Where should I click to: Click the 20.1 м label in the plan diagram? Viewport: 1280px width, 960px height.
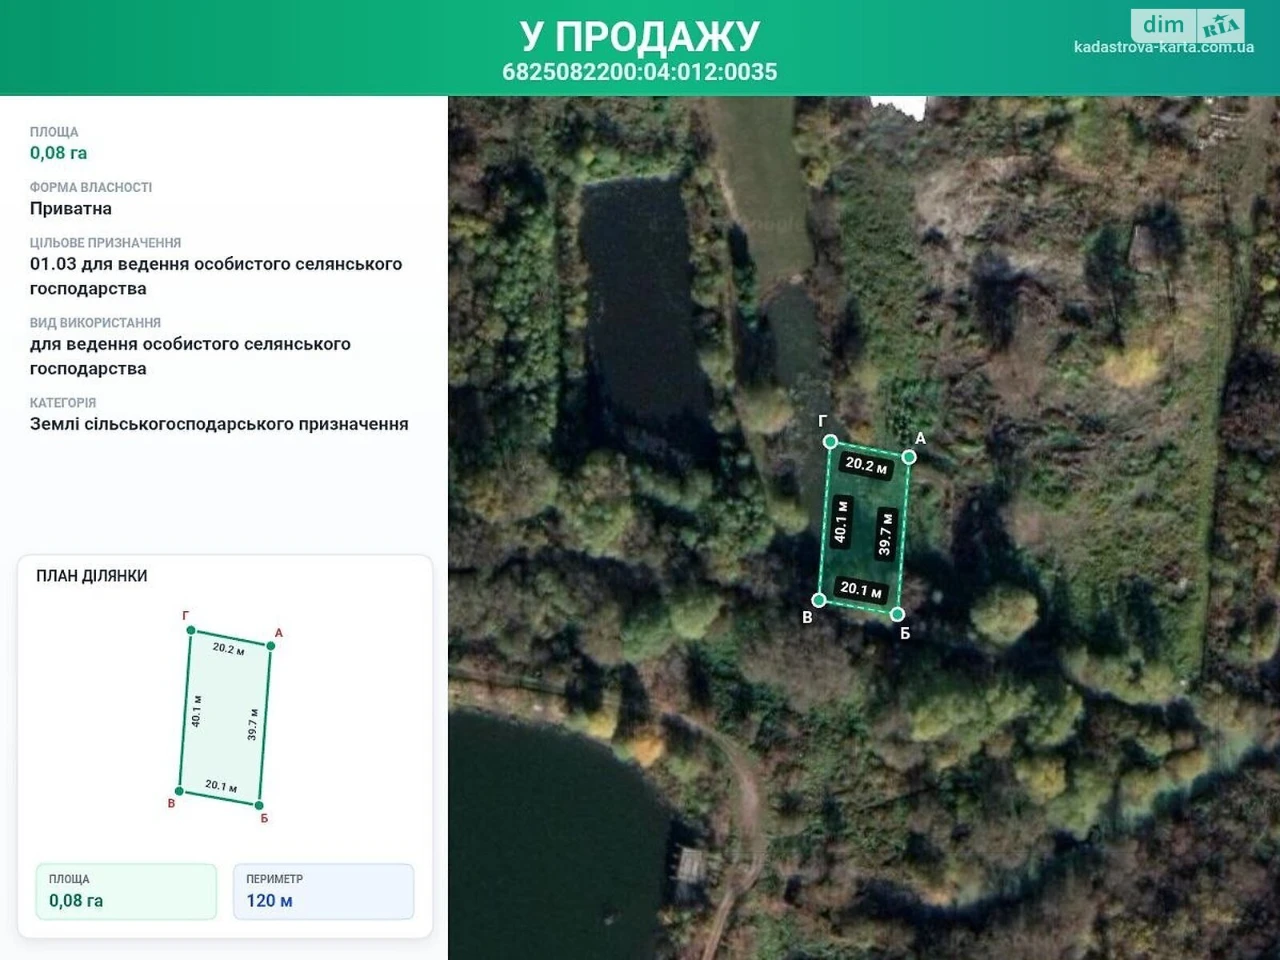pyautogui.click(x=221, y=786)
